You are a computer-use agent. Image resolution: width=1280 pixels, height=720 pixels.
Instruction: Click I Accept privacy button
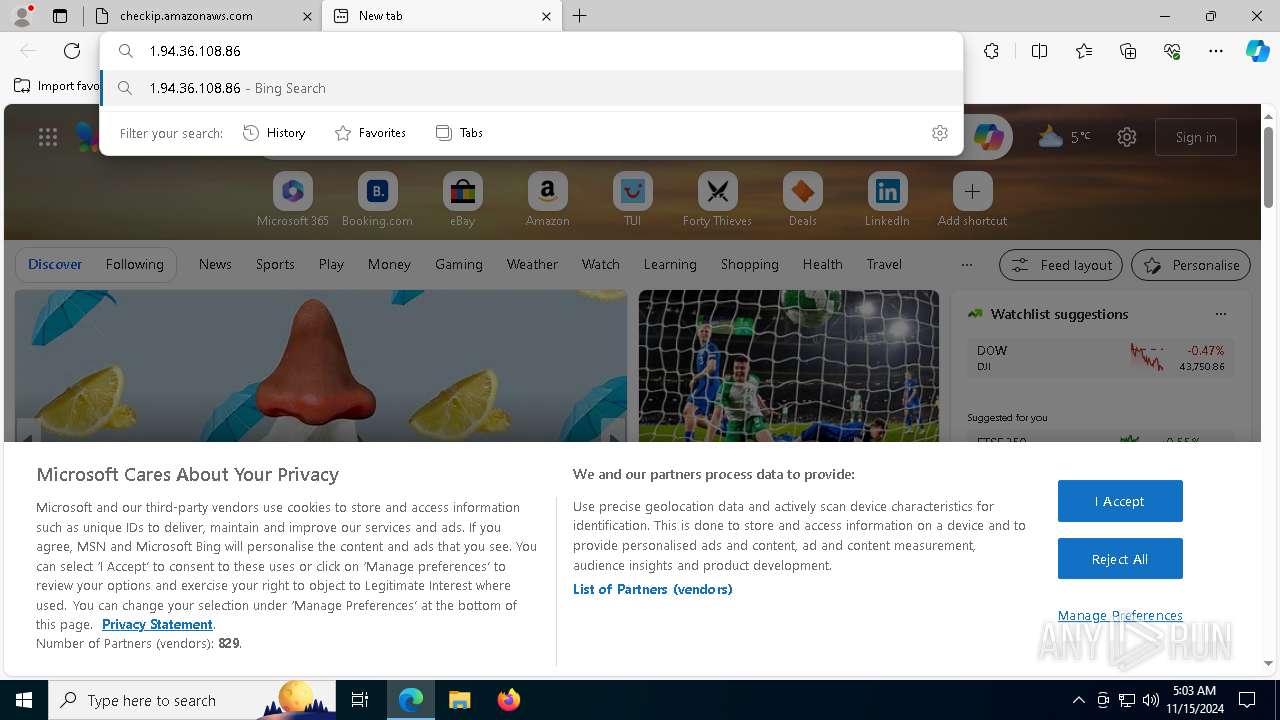tap(1120, 501)
